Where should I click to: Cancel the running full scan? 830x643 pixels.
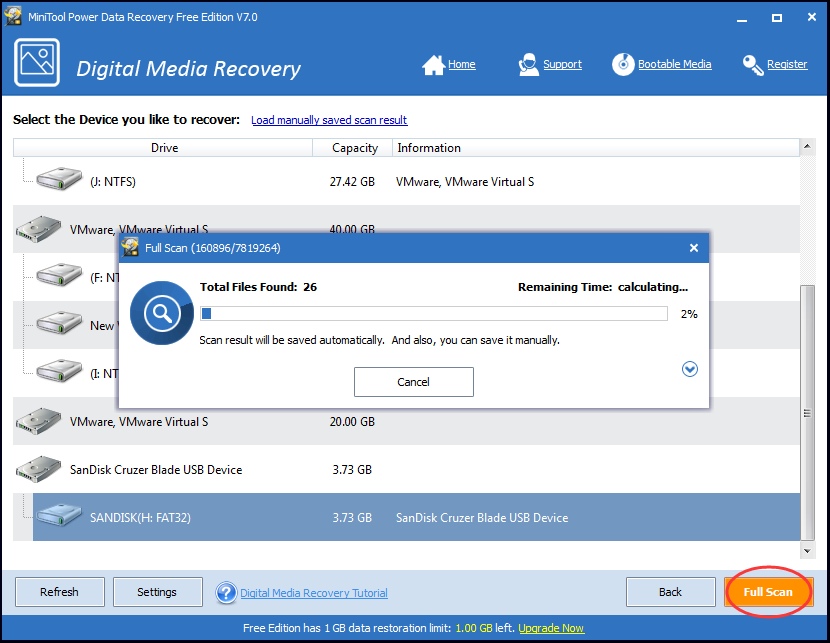click(x=414, y=382)
